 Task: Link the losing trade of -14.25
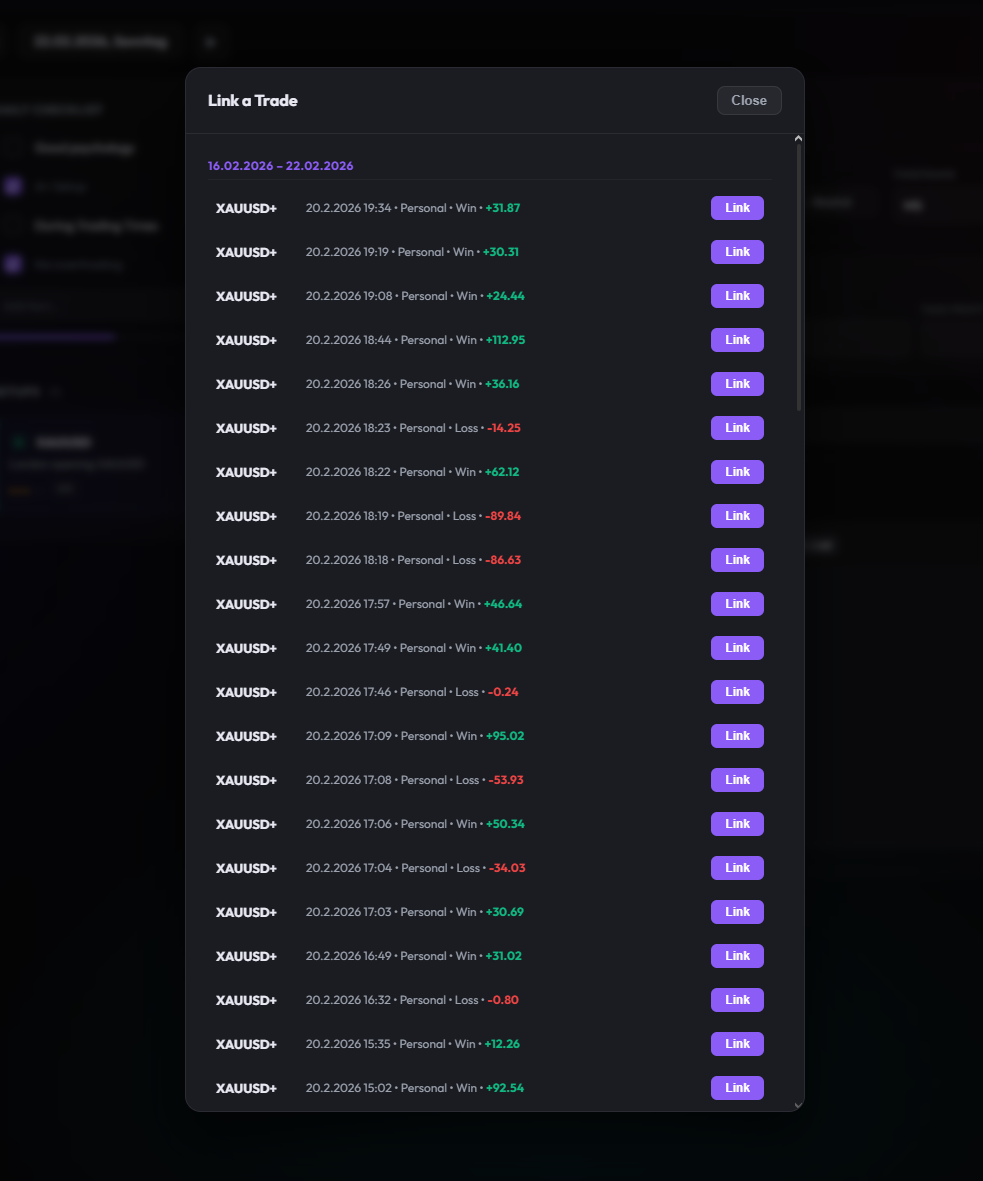tap(737, 427)
